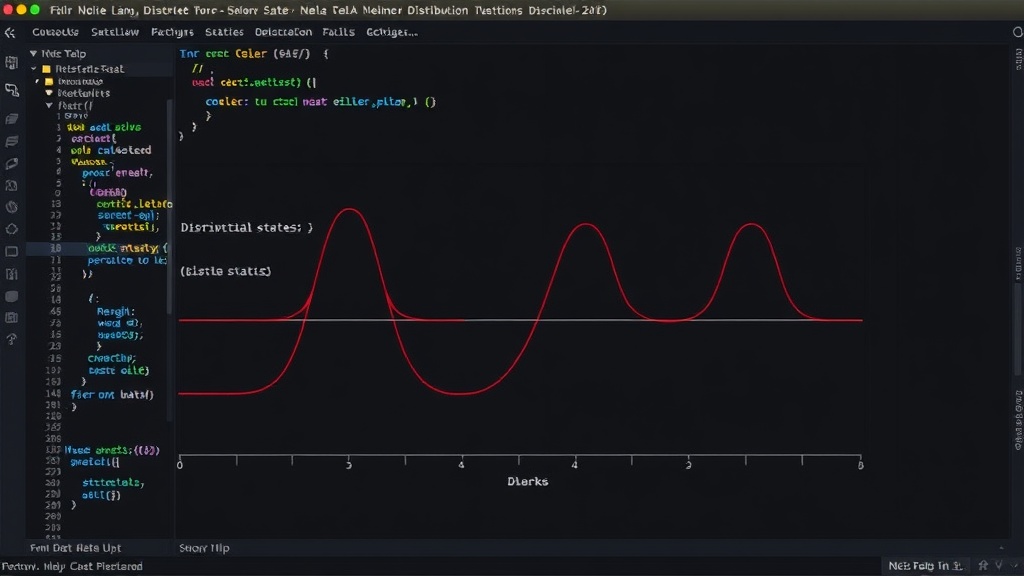
Task: Open the Falils menu
Action: click(x=339, y=32)
